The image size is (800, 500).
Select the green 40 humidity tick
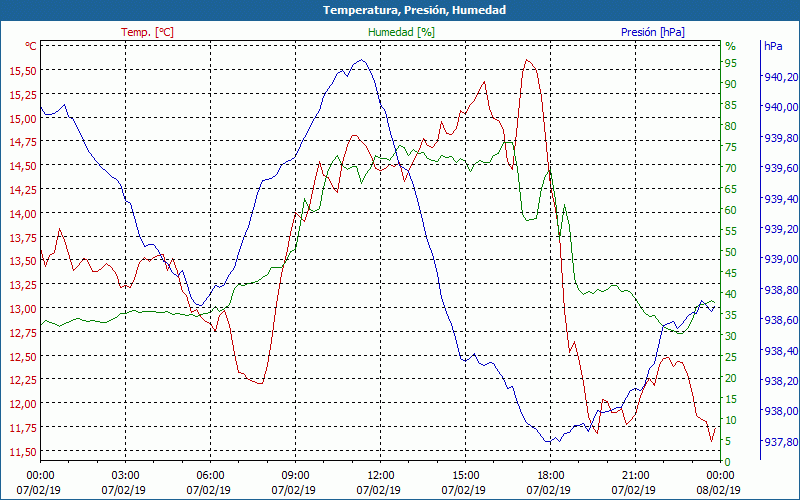[x=731, y=294]
